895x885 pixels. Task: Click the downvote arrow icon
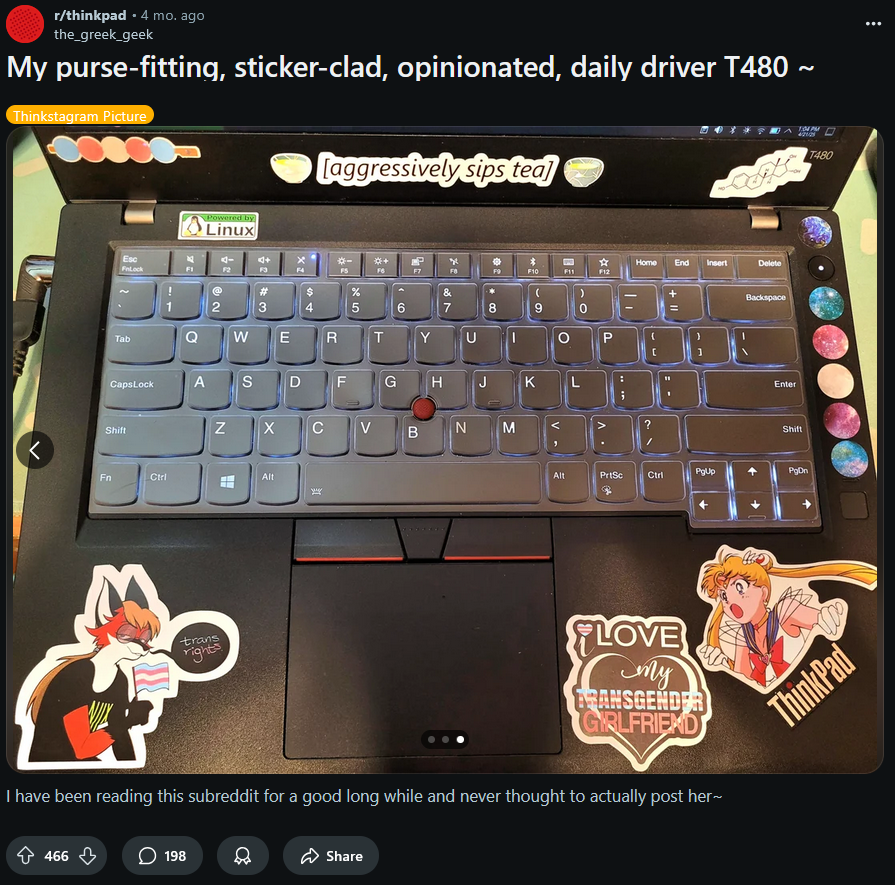click(87, 855)
